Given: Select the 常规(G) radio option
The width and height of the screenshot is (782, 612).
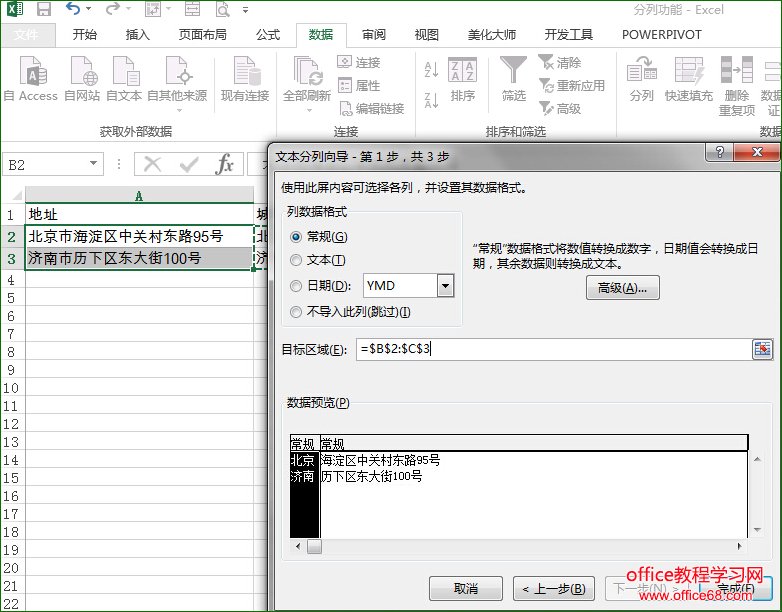Looking at the screenshot, I should [x=296, y=237].
